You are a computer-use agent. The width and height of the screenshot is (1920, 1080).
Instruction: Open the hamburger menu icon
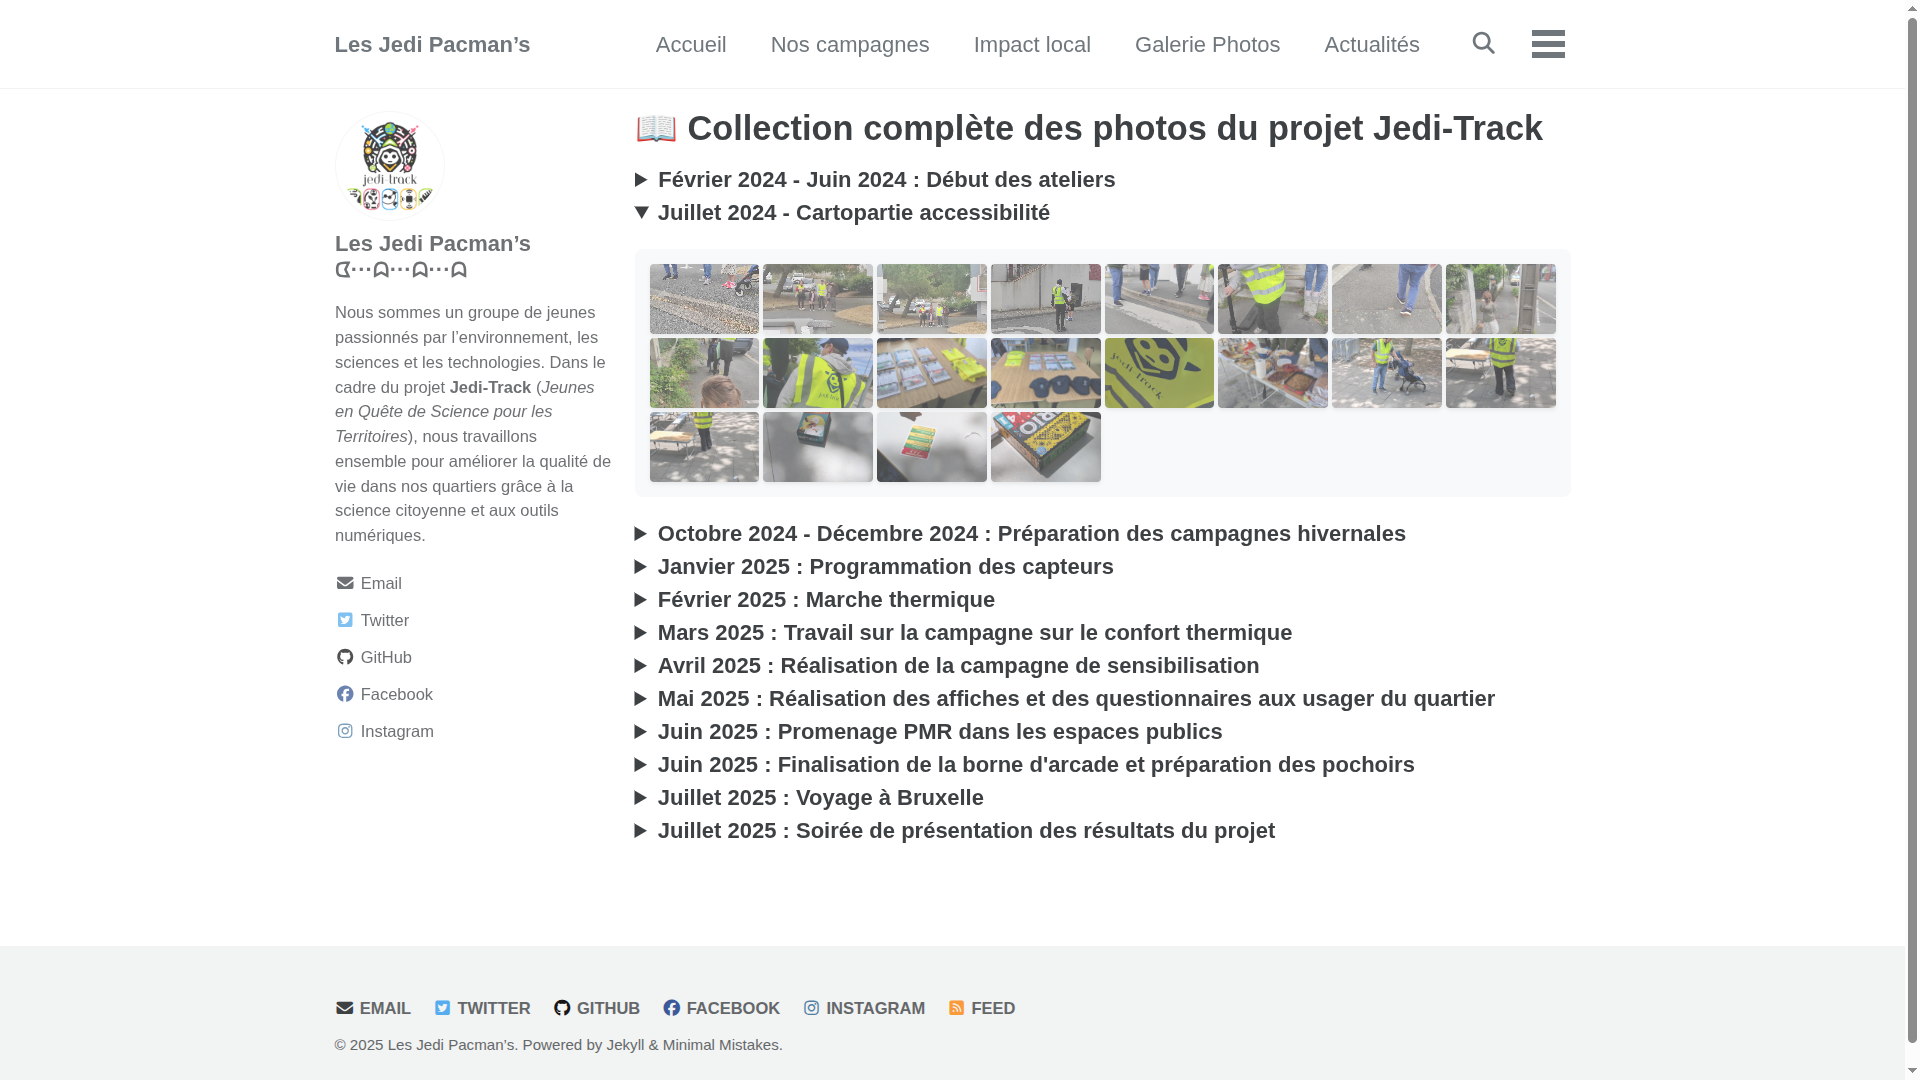click(x=1547, y=44)
